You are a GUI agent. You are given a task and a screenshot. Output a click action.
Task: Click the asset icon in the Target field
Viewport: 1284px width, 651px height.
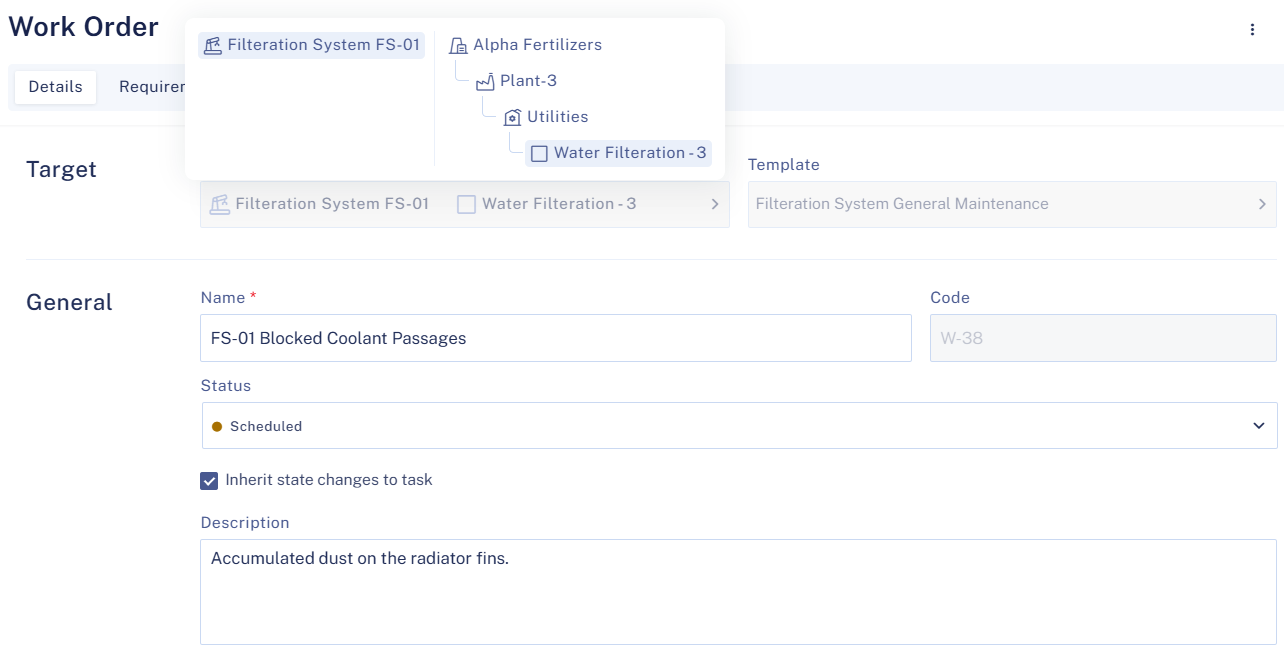pyautogui.click(x=220, y=204)
